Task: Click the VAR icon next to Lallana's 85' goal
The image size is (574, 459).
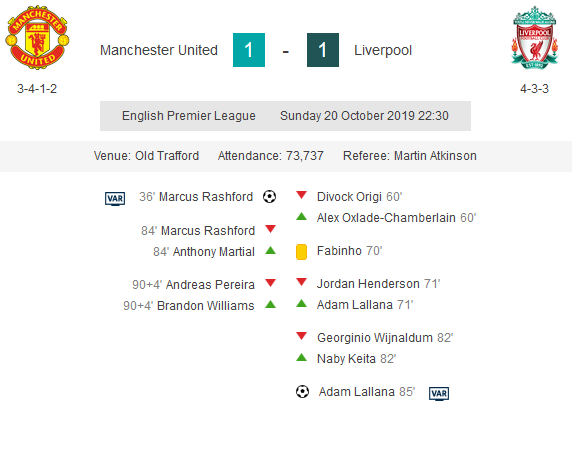Action: point(439,393)
